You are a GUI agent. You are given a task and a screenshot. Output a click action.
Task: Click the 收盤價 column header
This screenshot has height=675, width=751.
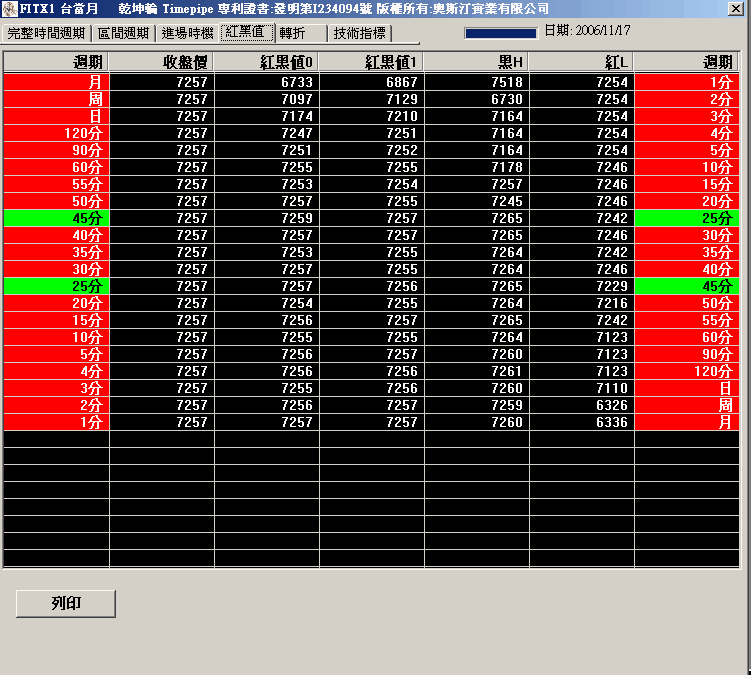[x=161, y=62]
